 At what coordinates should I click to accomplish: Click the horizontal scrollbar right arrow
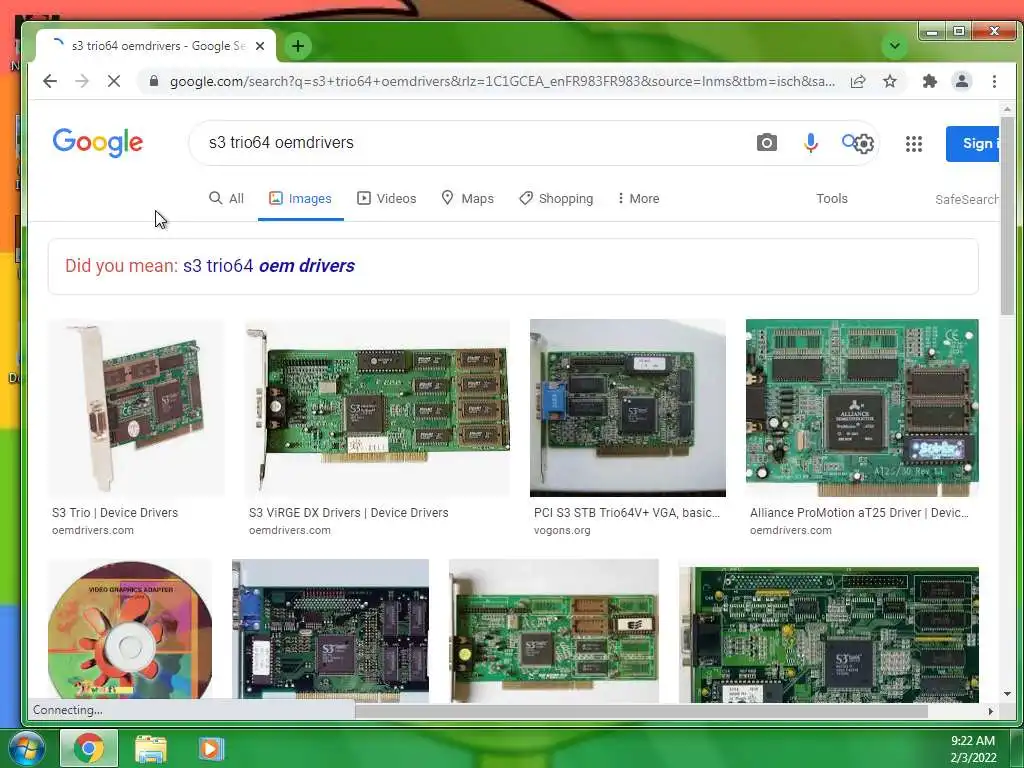pyautogui.click(x=991, y=711)
